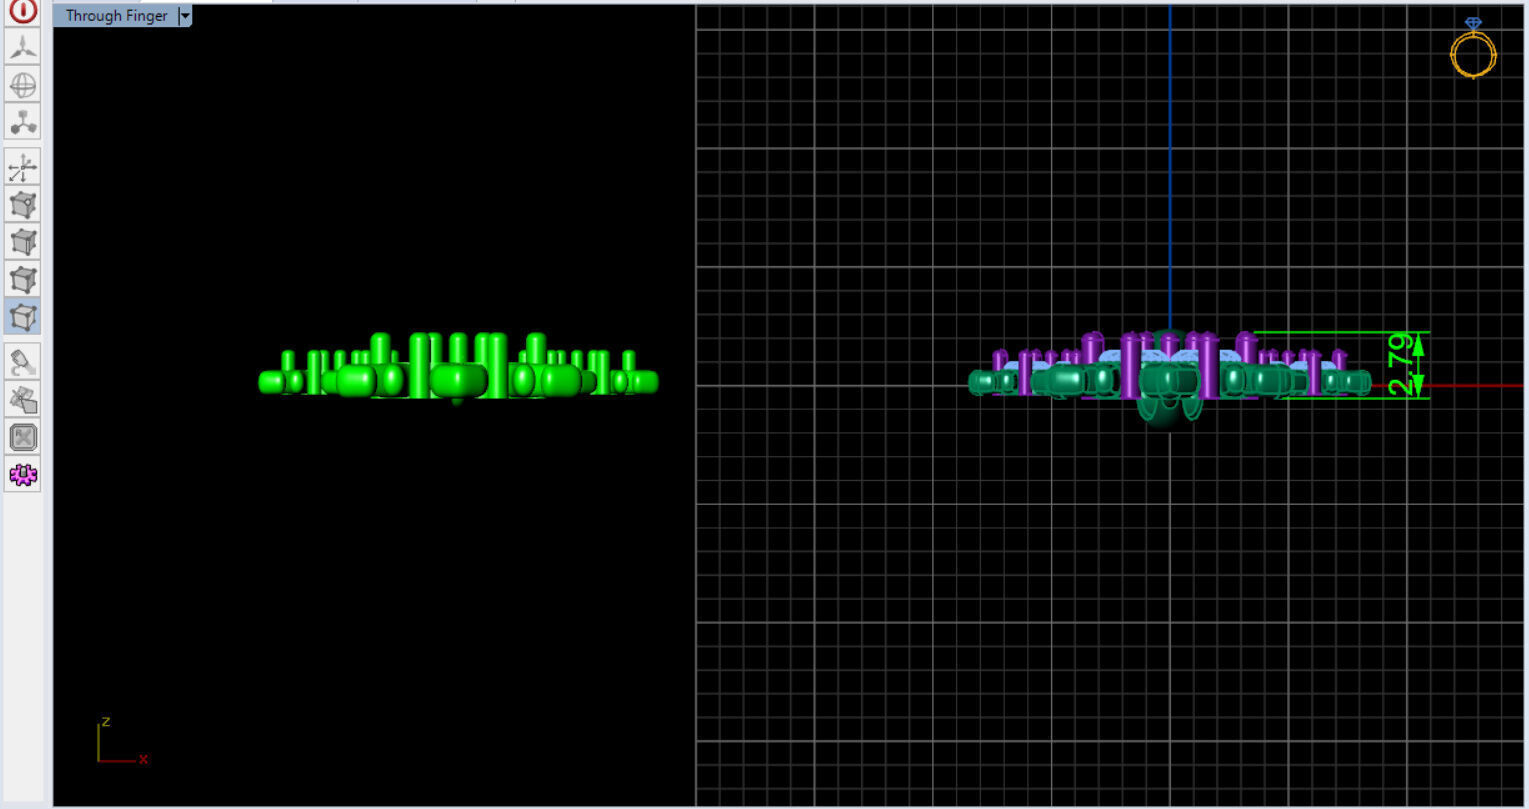Select the bright green model in the left viewport
The width and height of the screenshot is (1529, 809).
458,368
